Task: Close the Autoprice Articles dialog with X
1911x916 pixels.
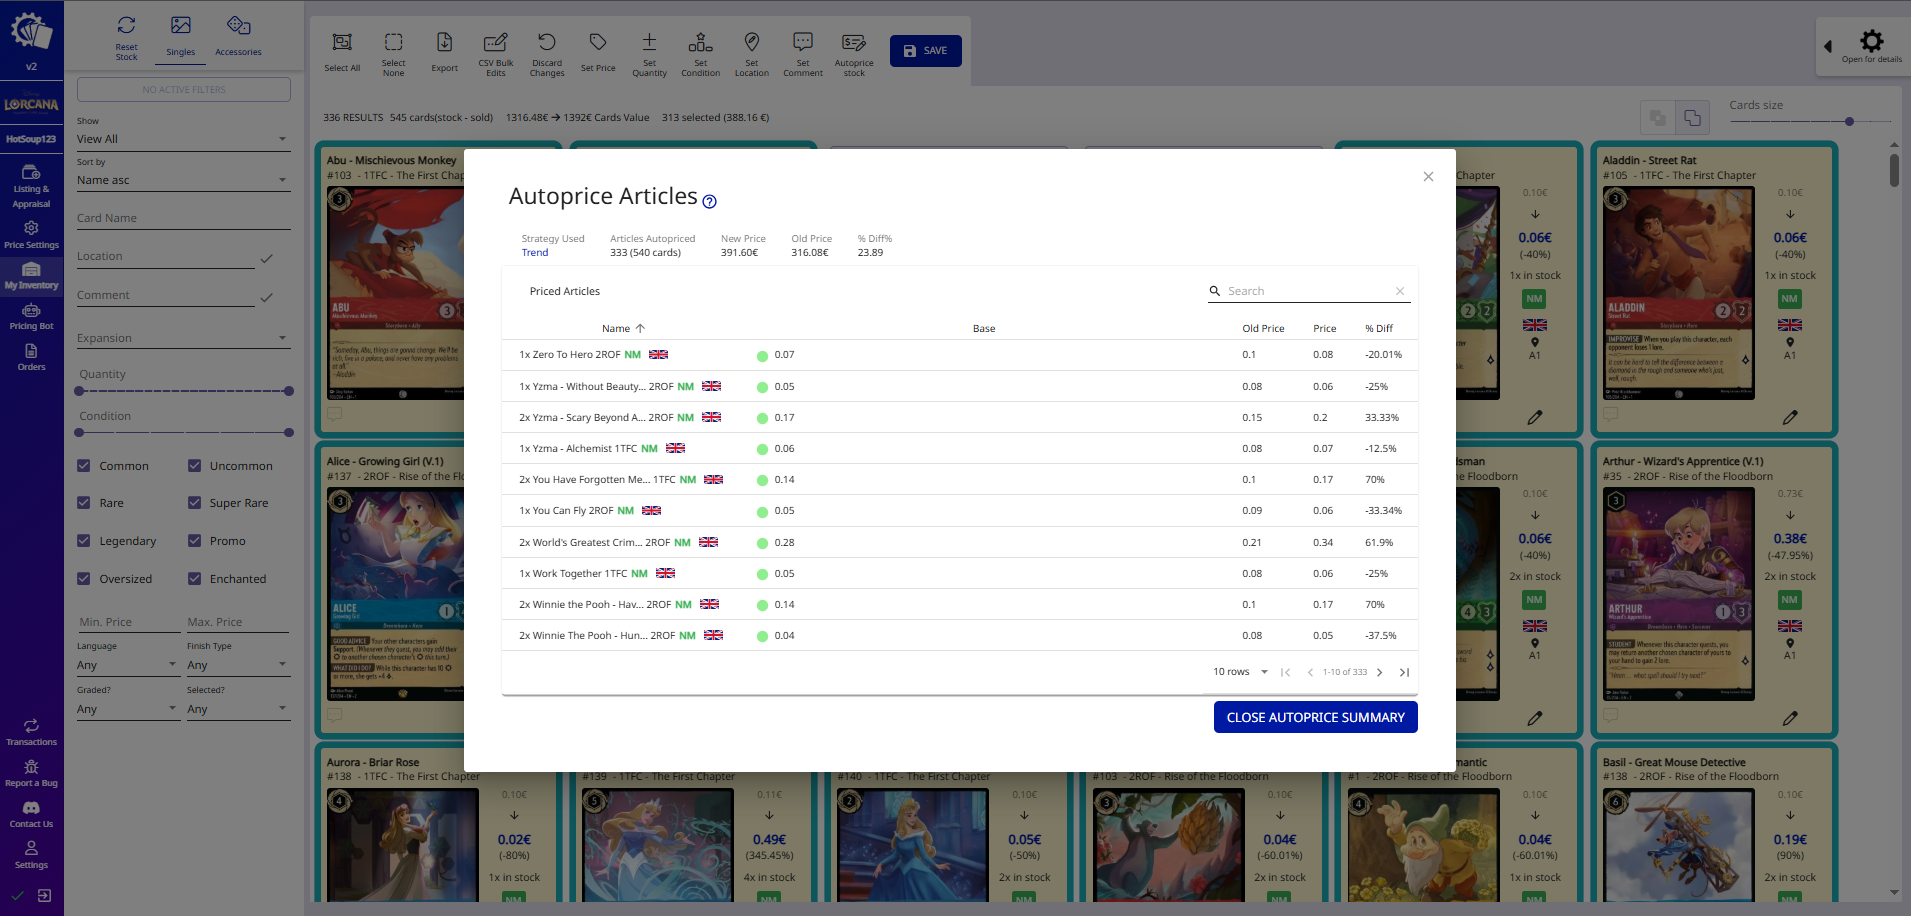Action: point(1428,177)
